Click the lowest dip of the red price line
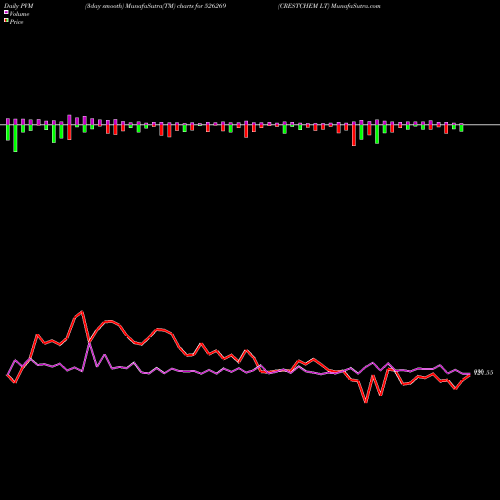Screen dimensions: 500x500 coord(366,402)
